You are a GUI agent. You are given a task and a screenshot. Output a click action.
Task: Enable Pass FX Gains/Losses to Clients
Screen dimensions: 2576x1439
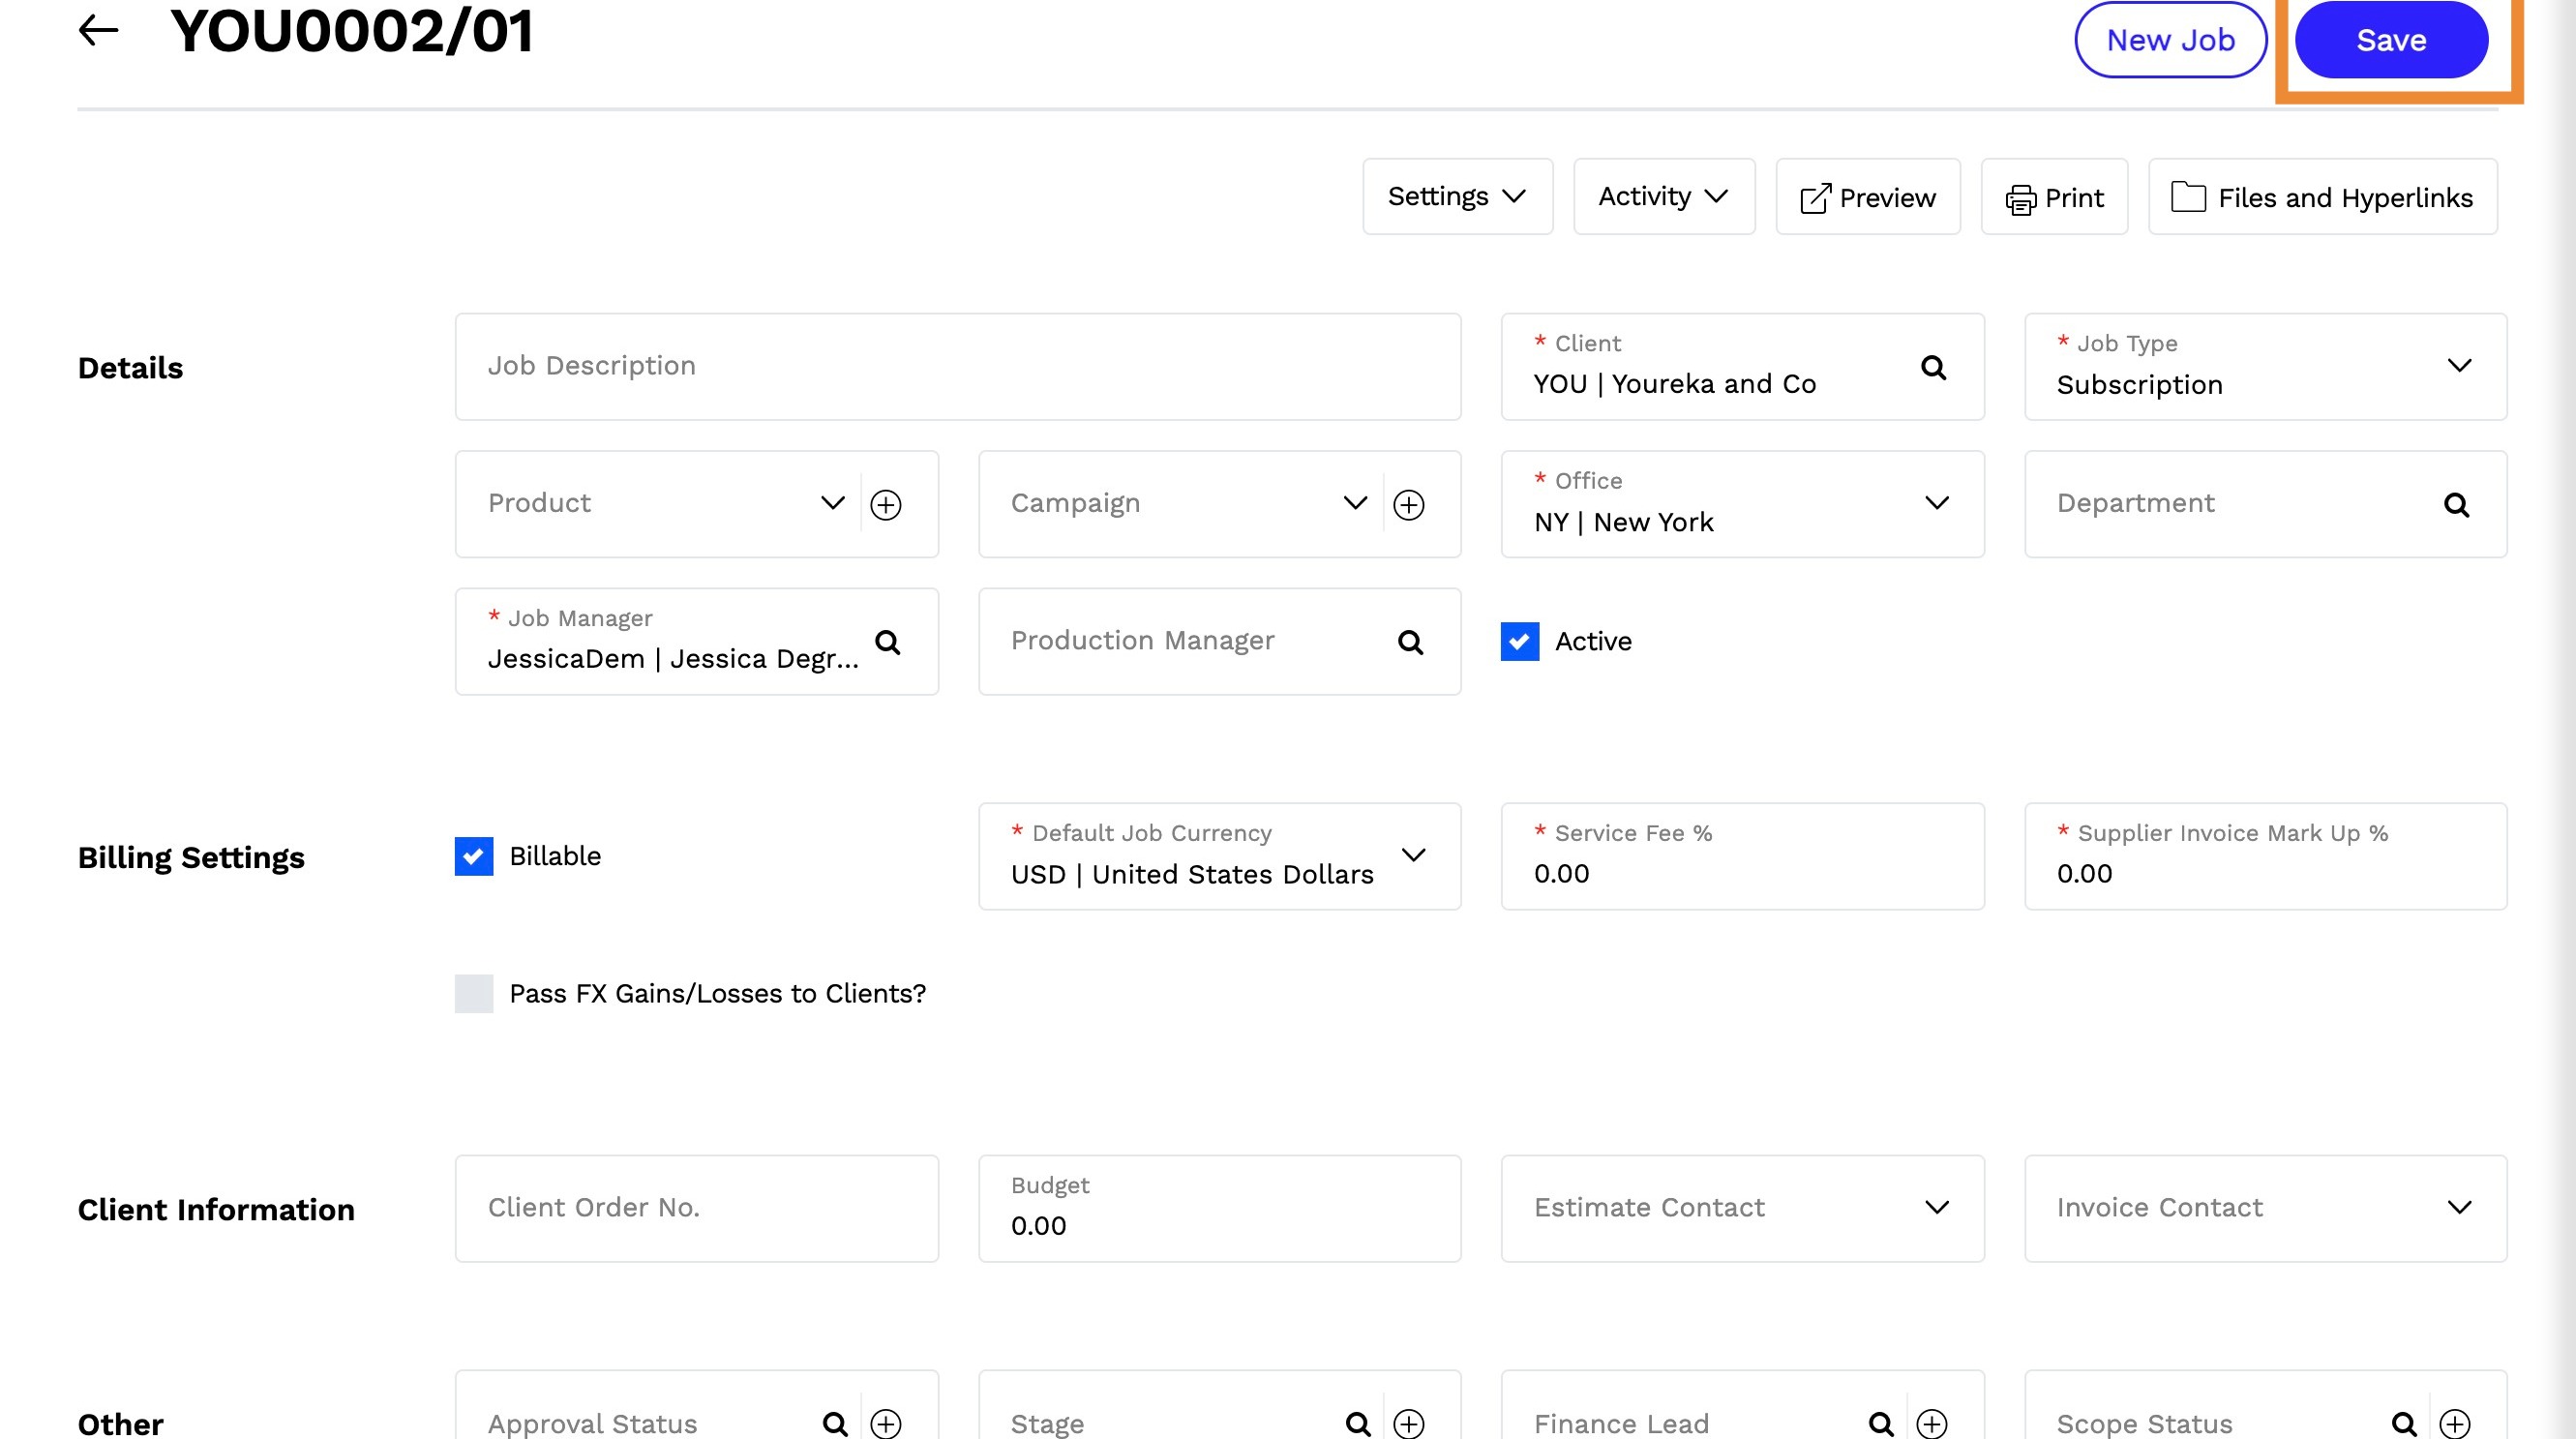(x=473, y=993)
